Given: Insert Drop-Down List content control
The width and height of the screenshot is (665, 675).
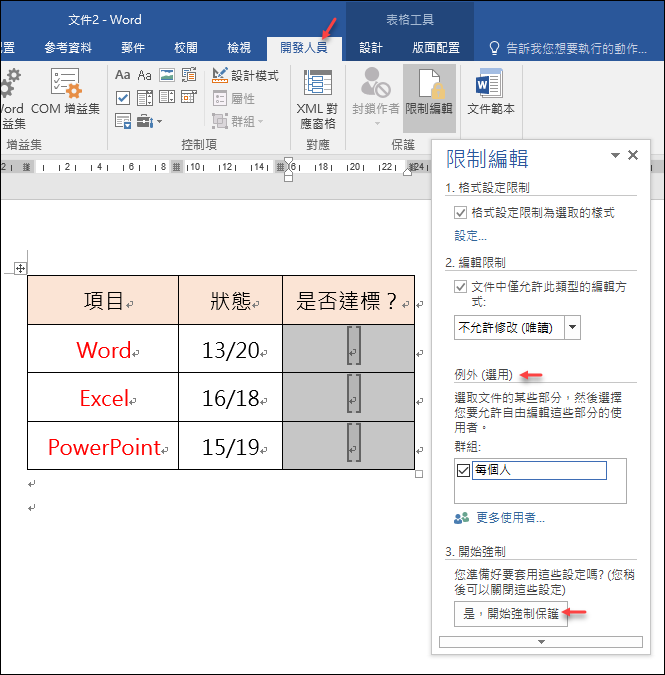Looking at the screenshot, I should coord(167,97).
